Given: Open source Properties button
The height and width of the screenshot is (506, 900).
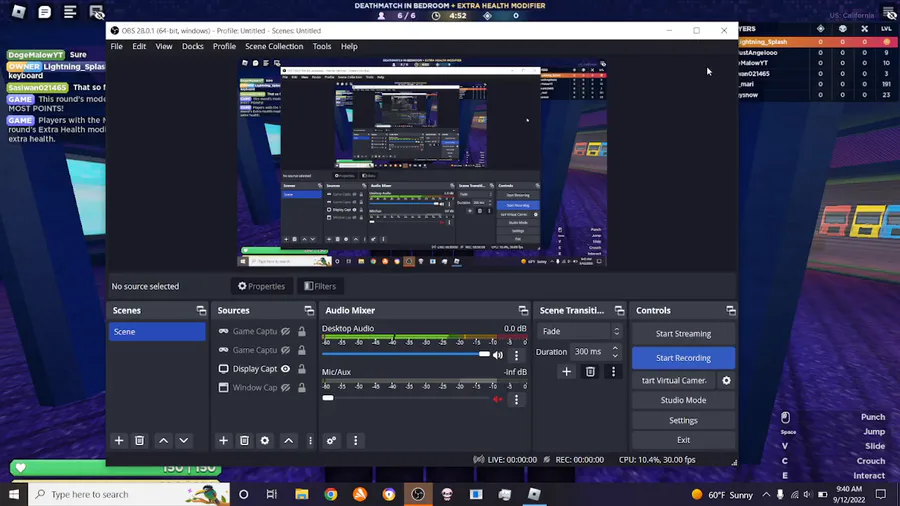Looking at the screenshot, I should [x=262, y=286].
